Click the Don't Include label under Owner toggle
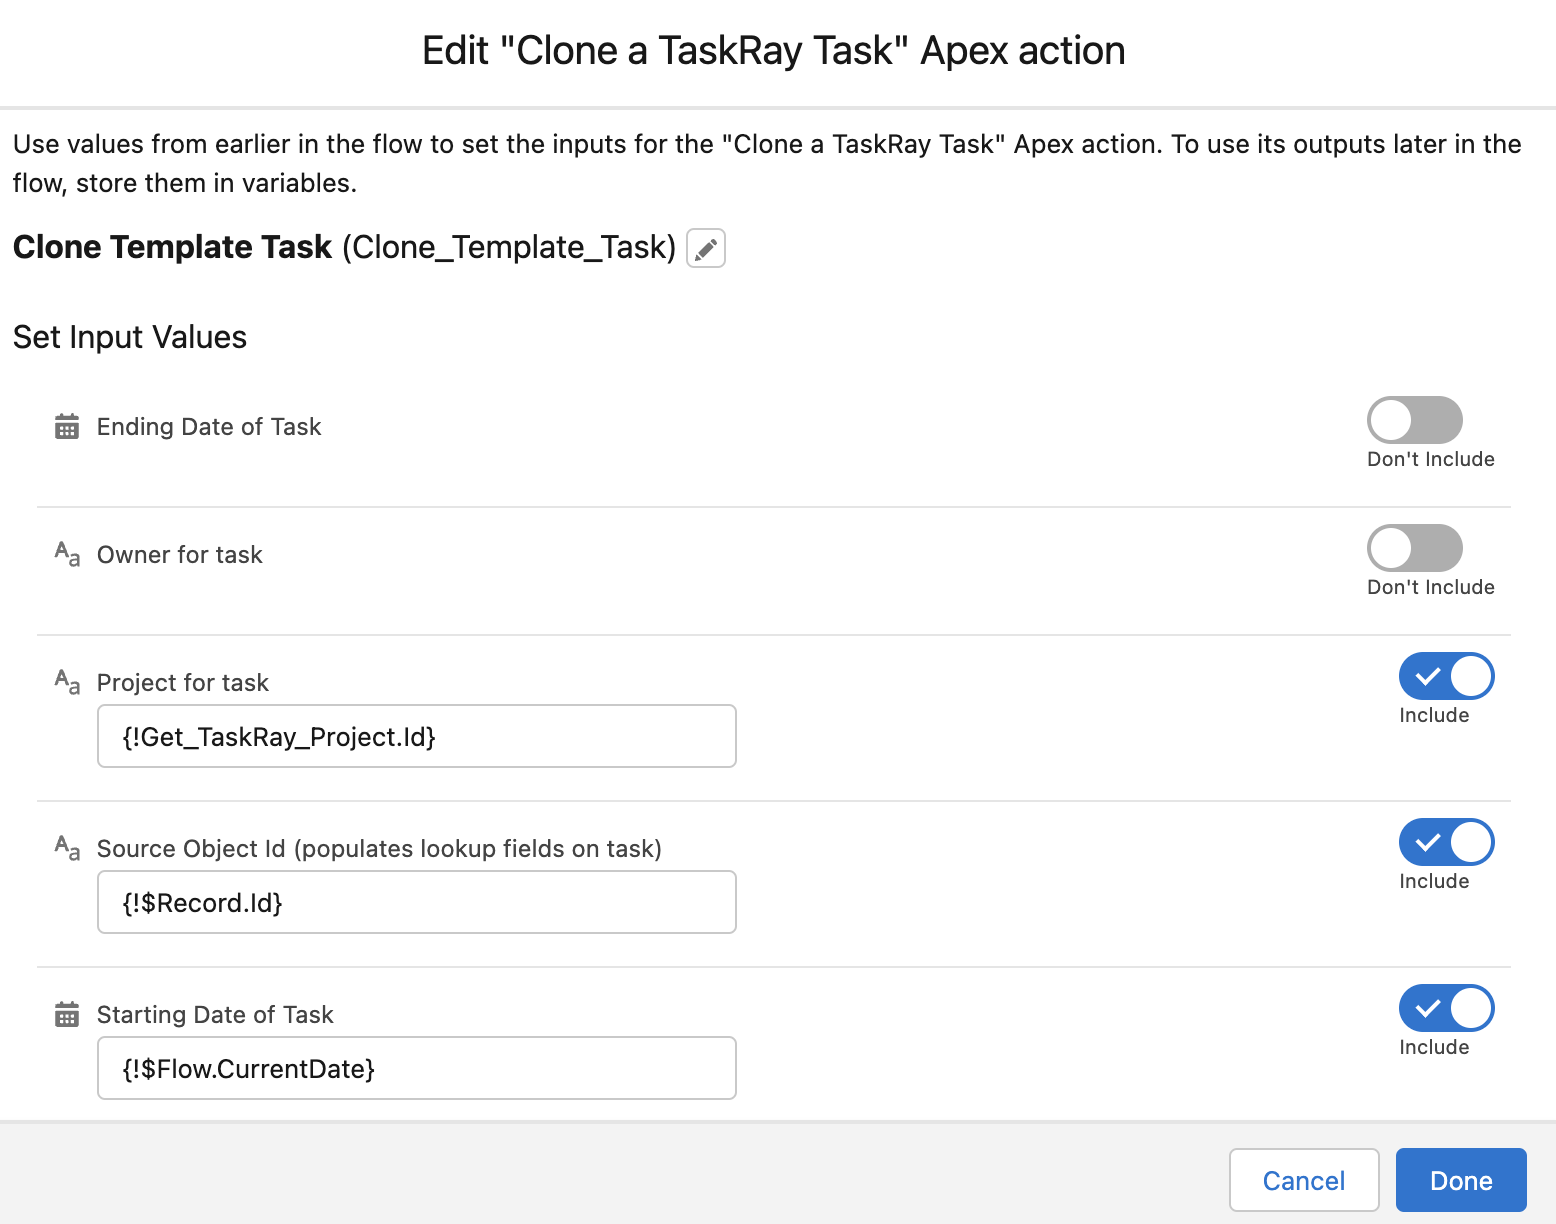This screenshot has width=1556, height=1224. (1430, 587)
